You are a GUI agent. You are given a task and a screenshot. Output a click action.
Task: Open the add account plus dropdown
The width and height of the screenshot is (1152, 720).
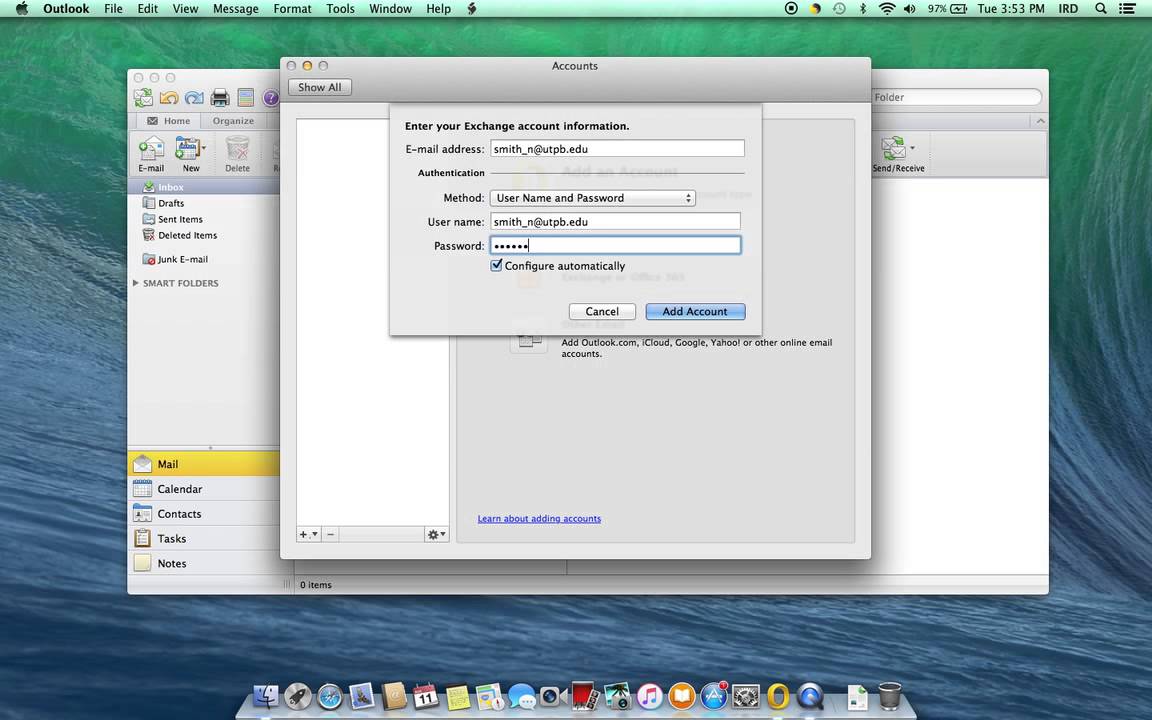309,534
